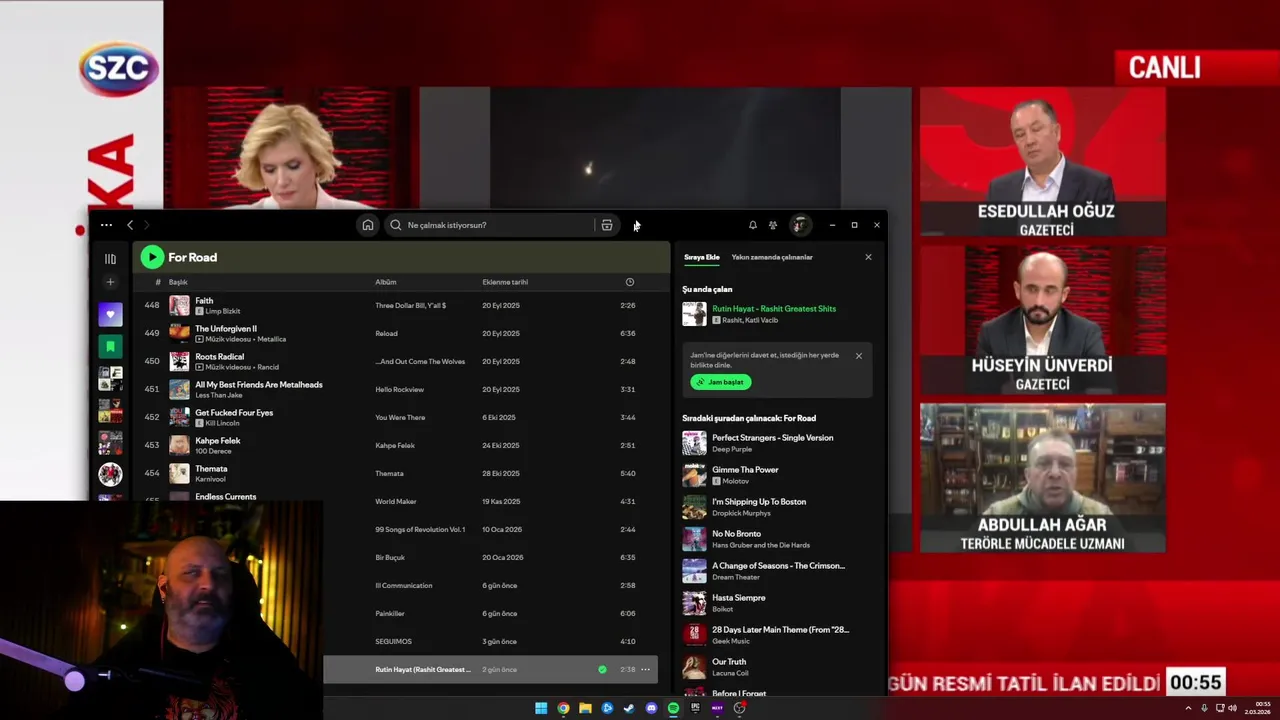Open the notifications bell
The height and width of the screenshot is (720, 1280).
point(753,225)
